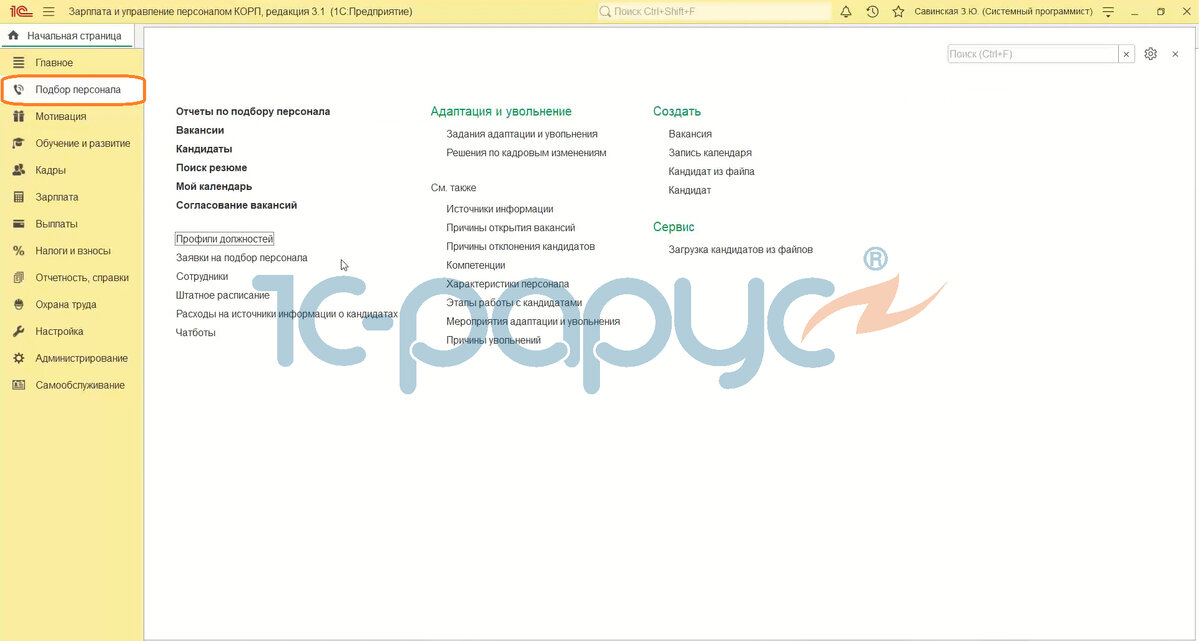
Task: Click the Зарплата wallet icon
Action: [x=18, y=197]
